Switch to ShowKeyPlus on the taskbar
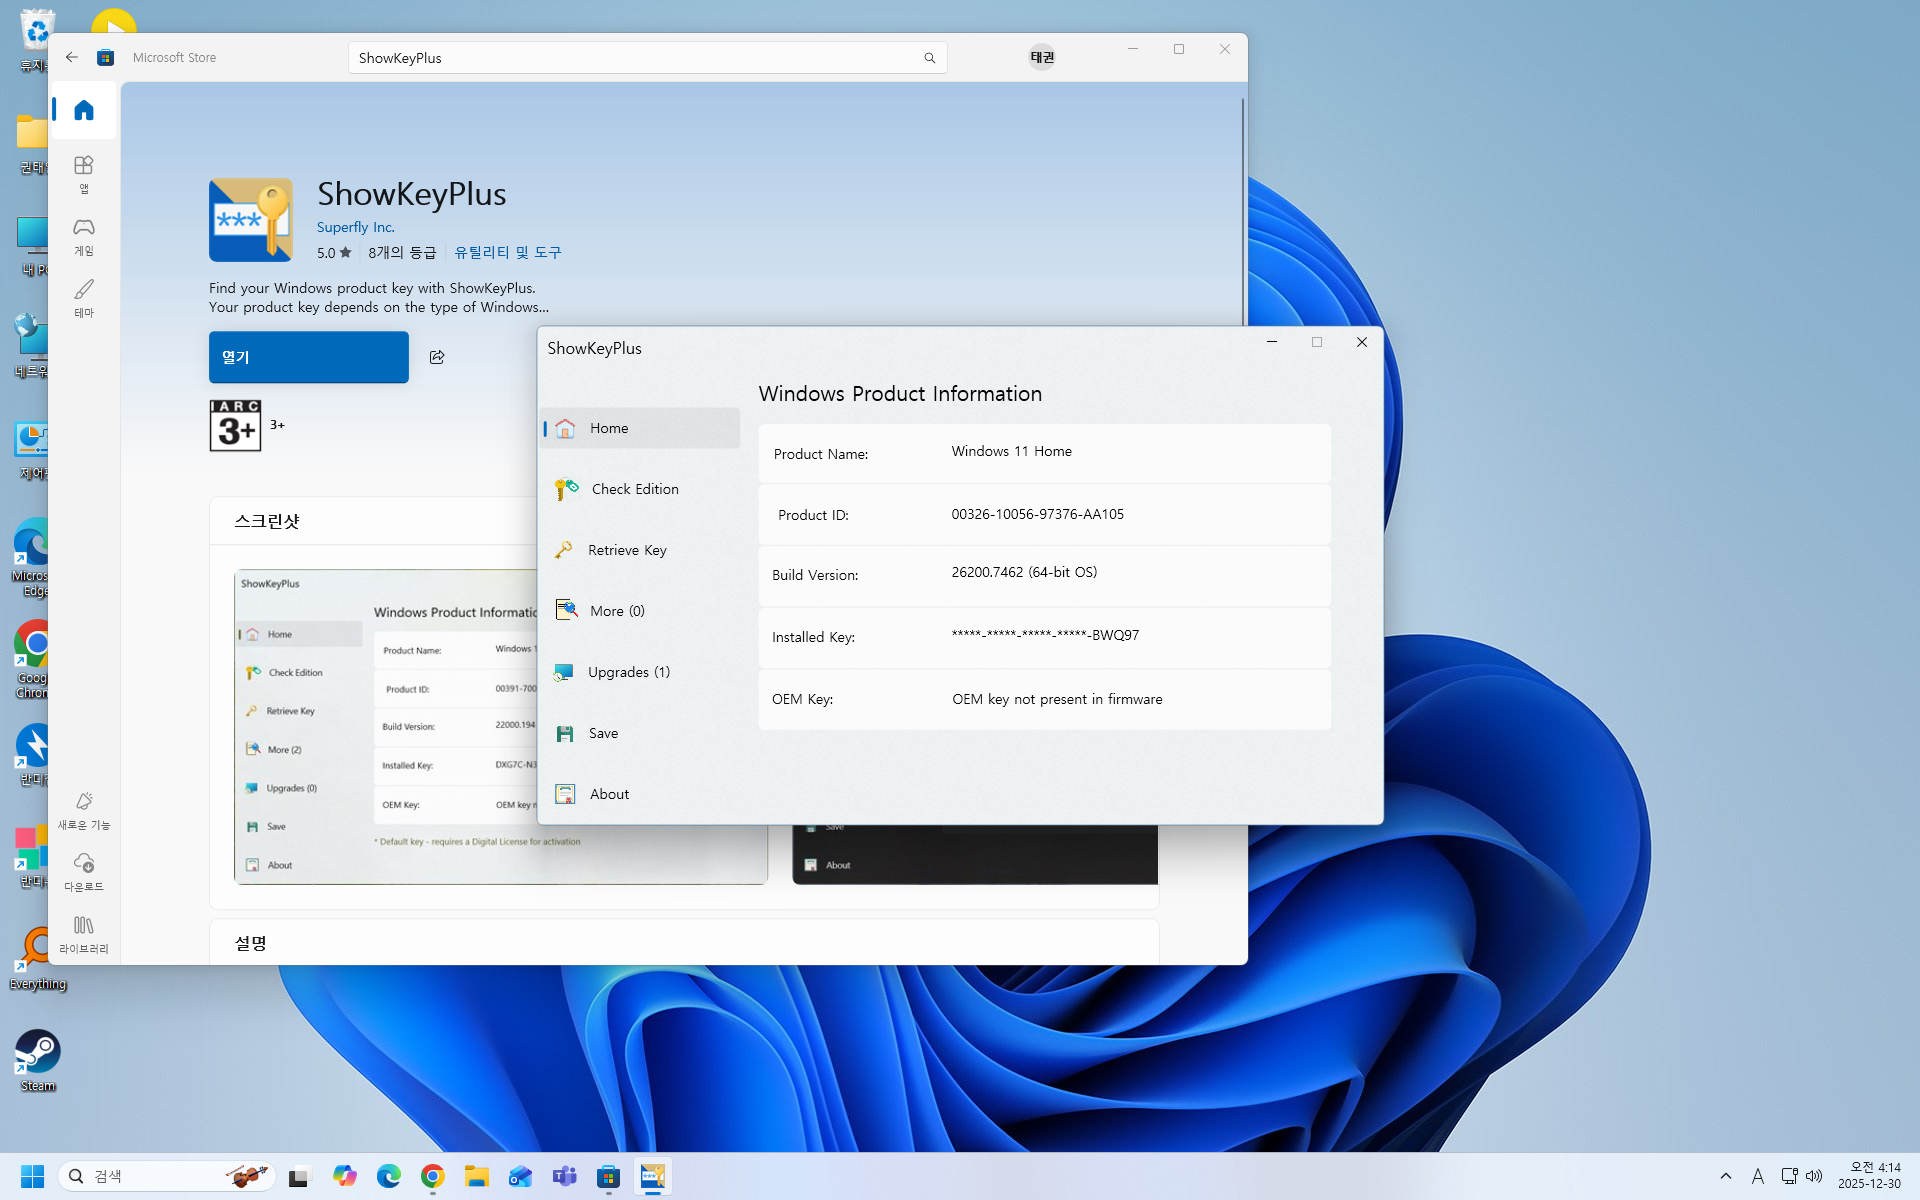 653,1176
